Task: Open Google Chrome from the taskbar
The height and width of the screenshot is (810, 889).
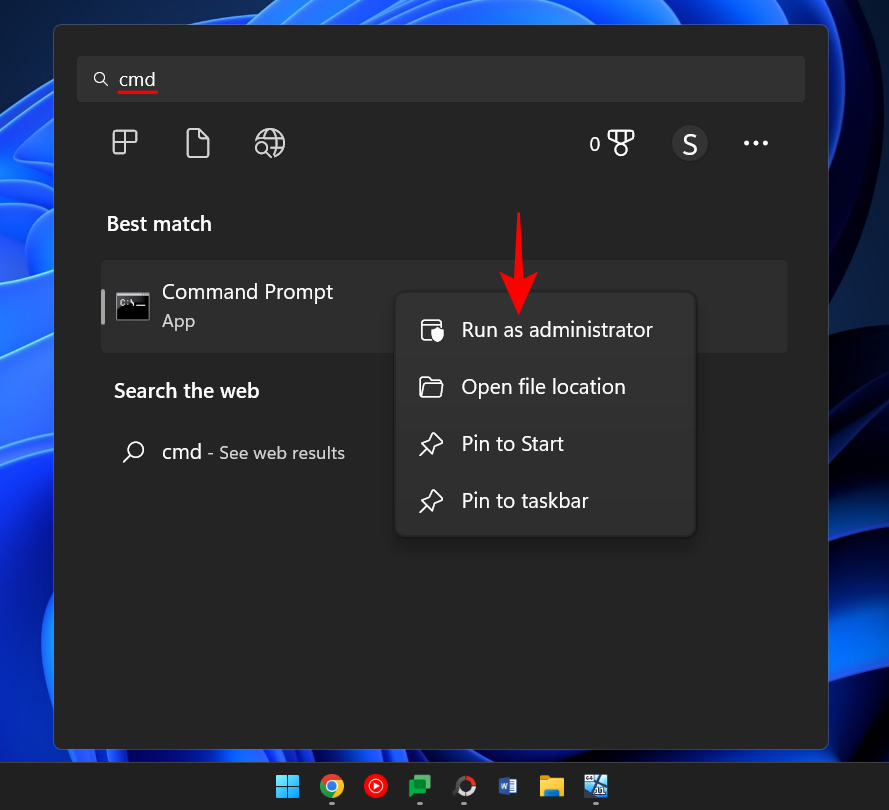Action: point(332,787)
